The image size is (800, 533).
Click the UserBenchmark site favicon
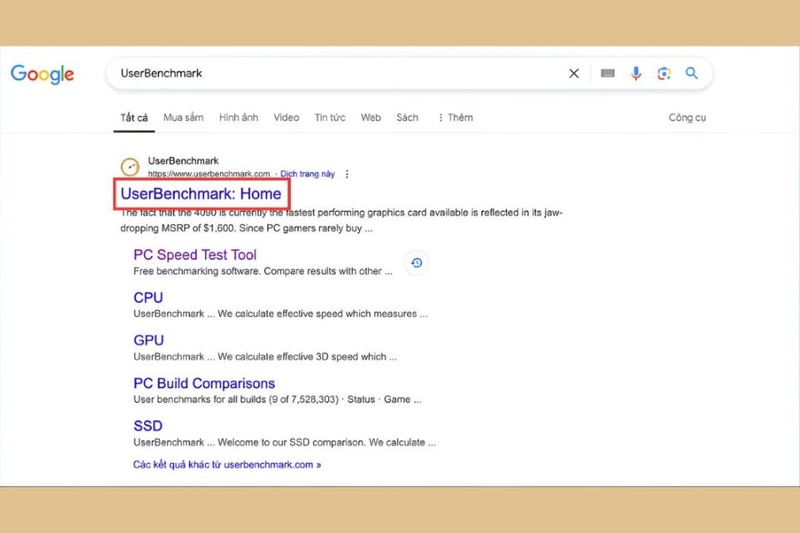(x=130, y=167)
